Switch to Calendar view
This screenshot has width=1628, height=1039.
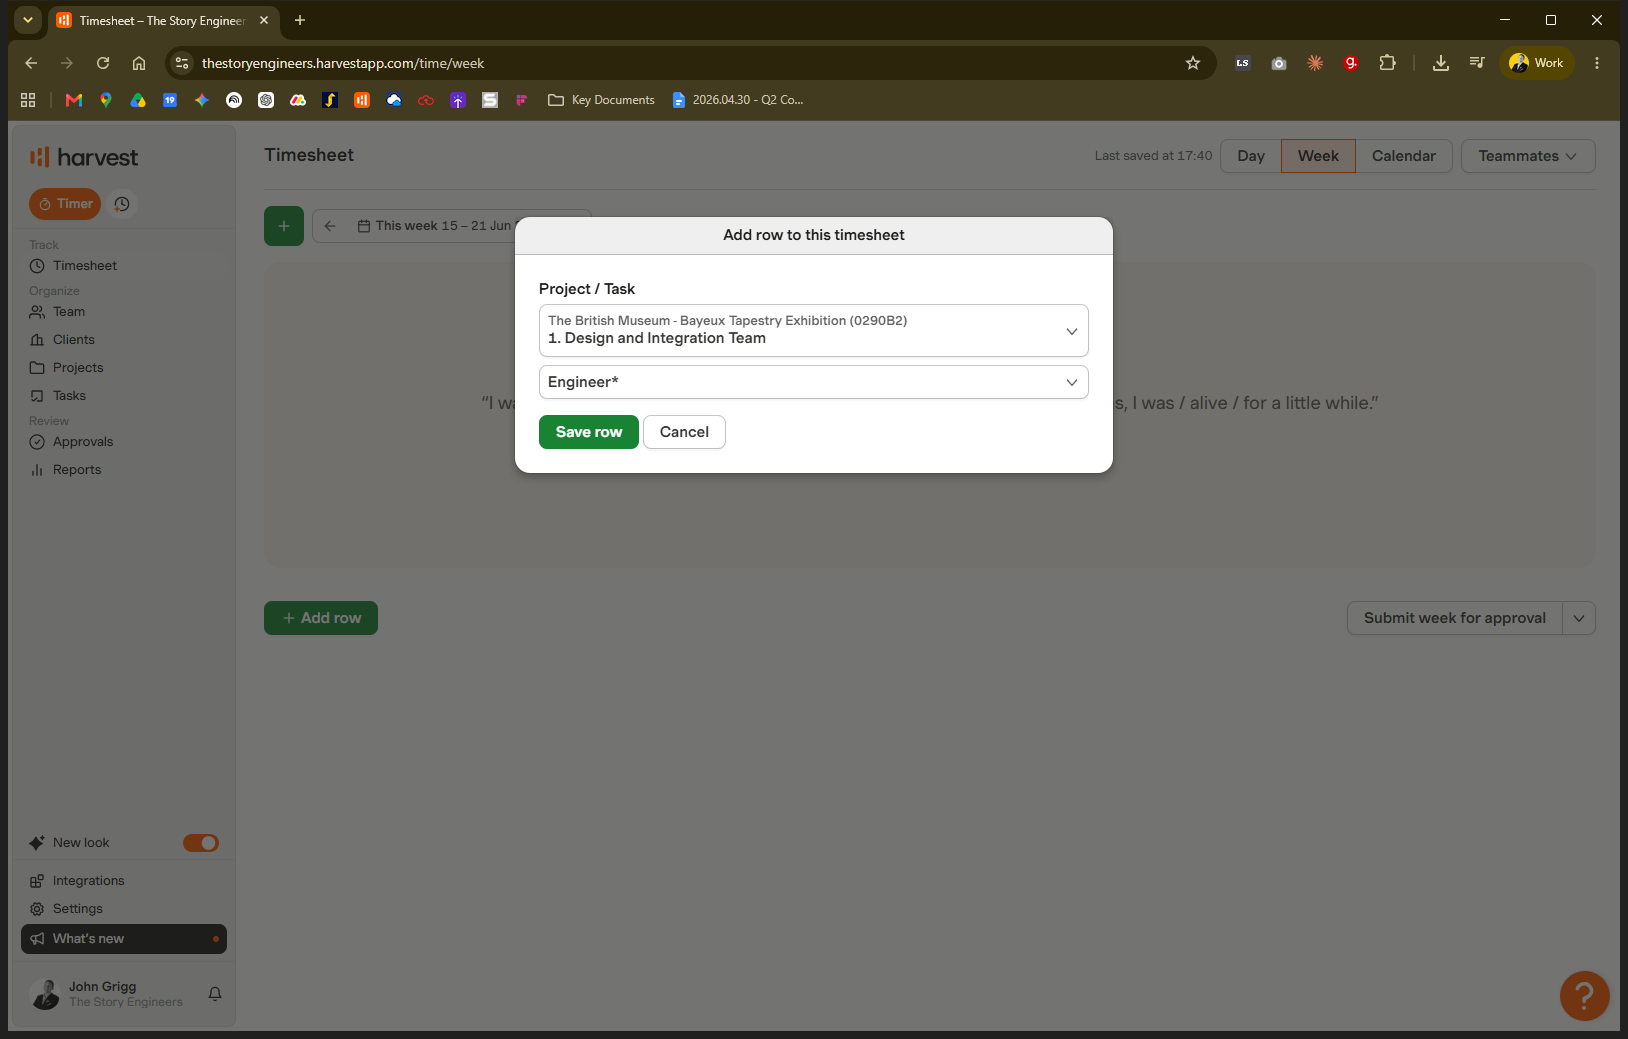click(x=1404, y=156)
